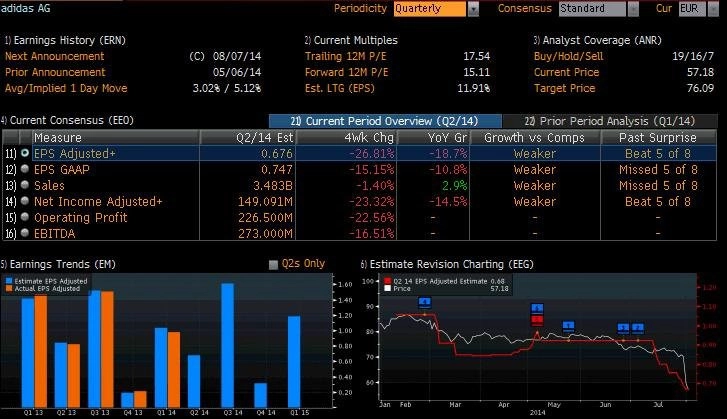This screenshot has width=727, height=419.
Task: Click the Target Price value 76.09
Action: click(x=700, y=88)
